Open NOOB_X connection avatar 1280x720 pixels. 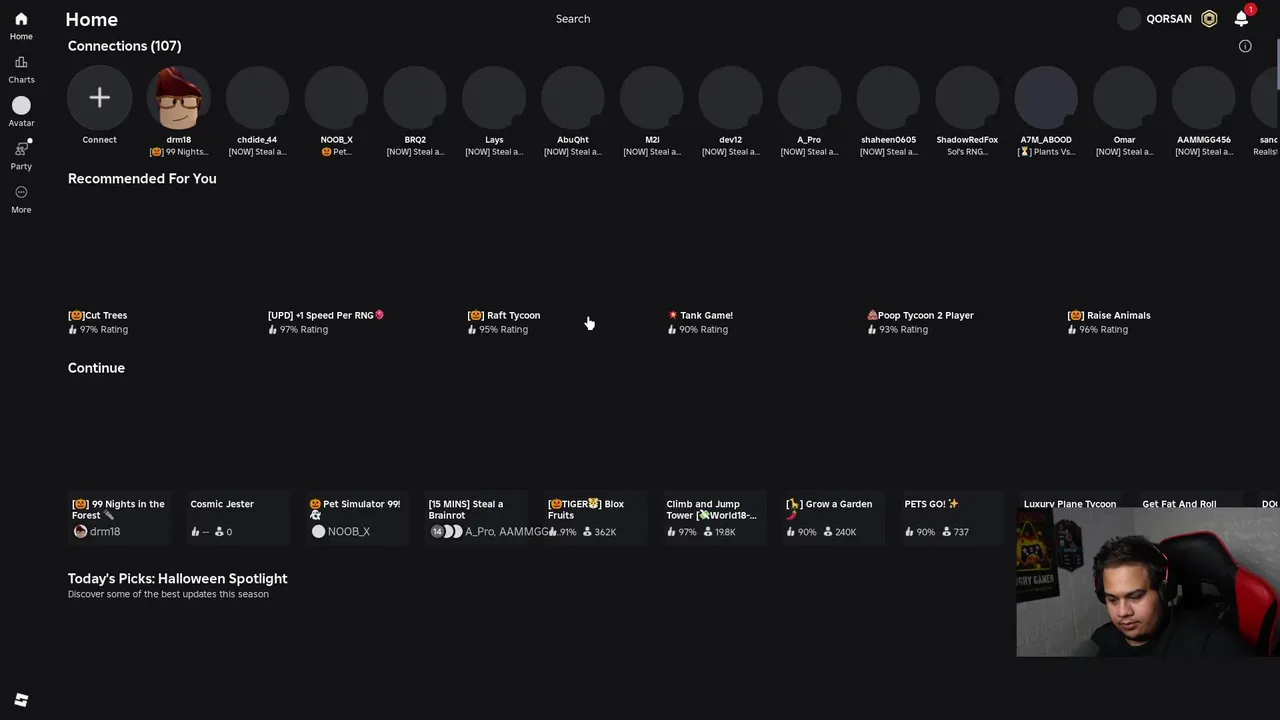(x=336, y=98)
